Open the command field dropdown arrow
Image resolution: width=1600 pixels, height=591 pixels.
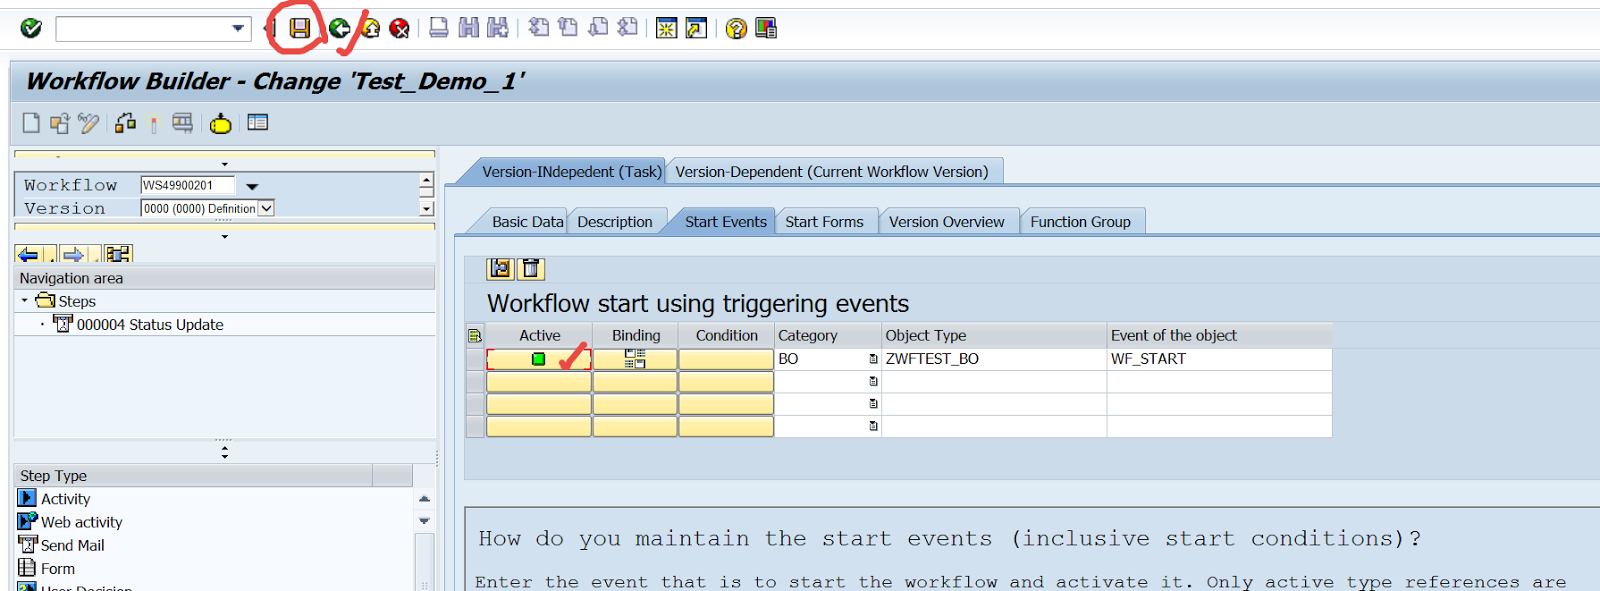(238, 28)
